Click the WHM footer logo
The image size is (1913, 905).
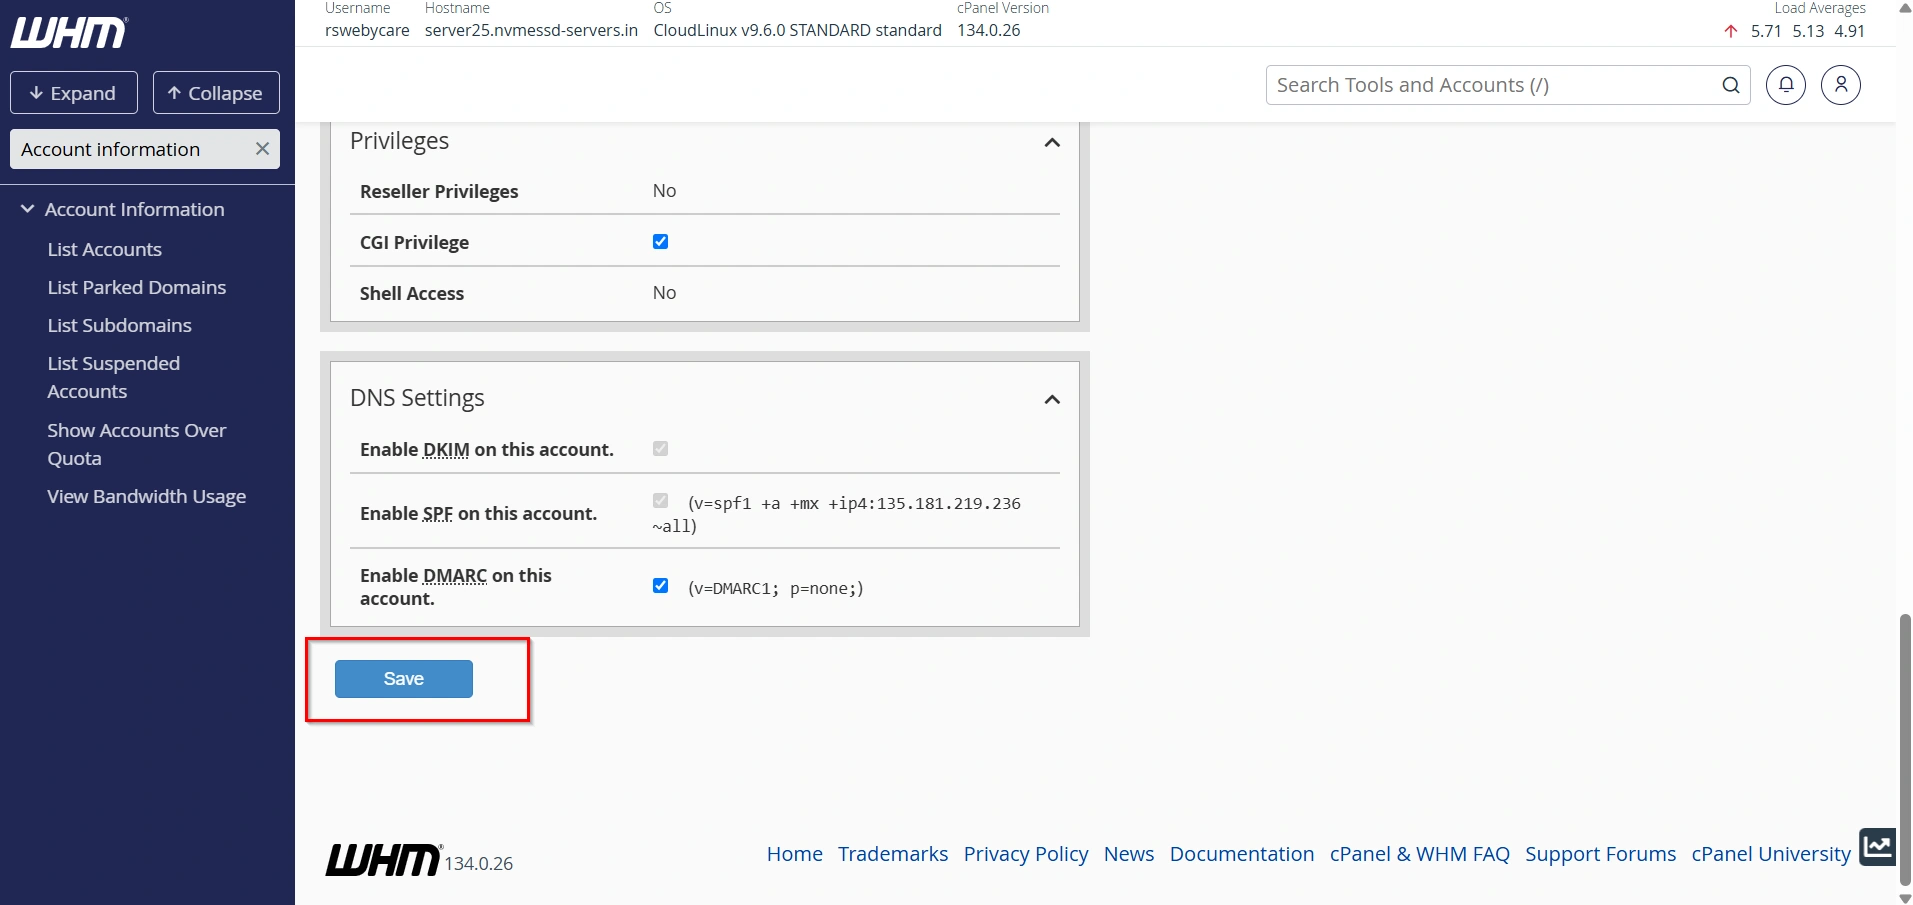coord(383,860)
